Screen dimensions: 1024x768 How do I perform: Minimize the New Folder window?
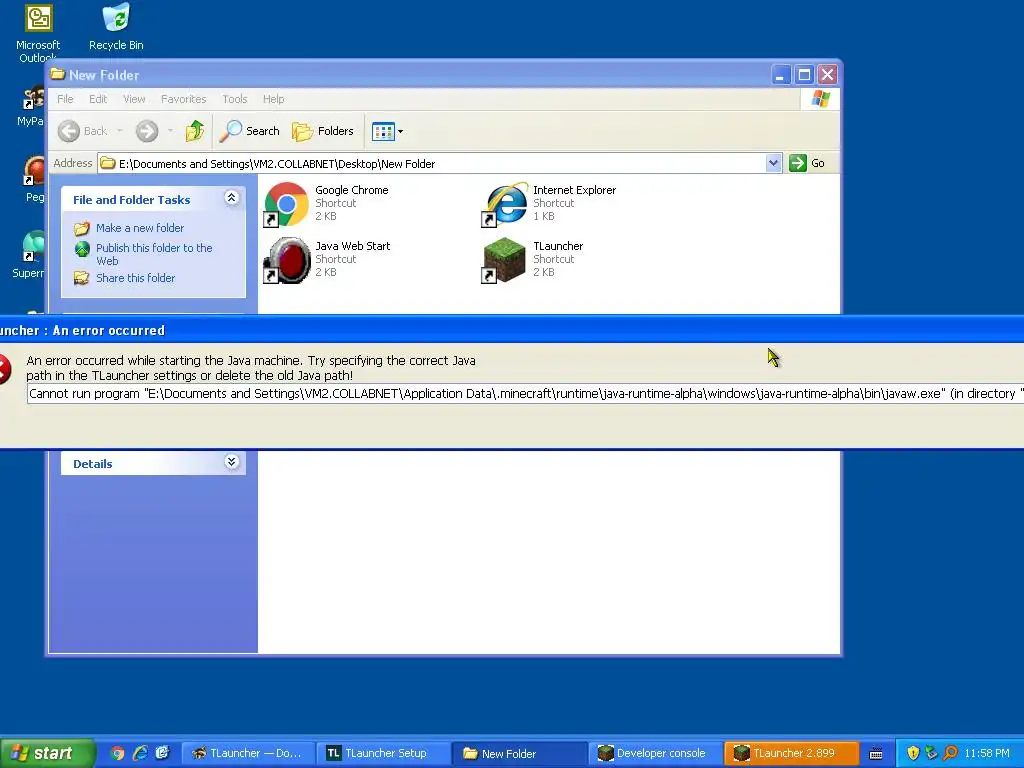click(780, 75)
